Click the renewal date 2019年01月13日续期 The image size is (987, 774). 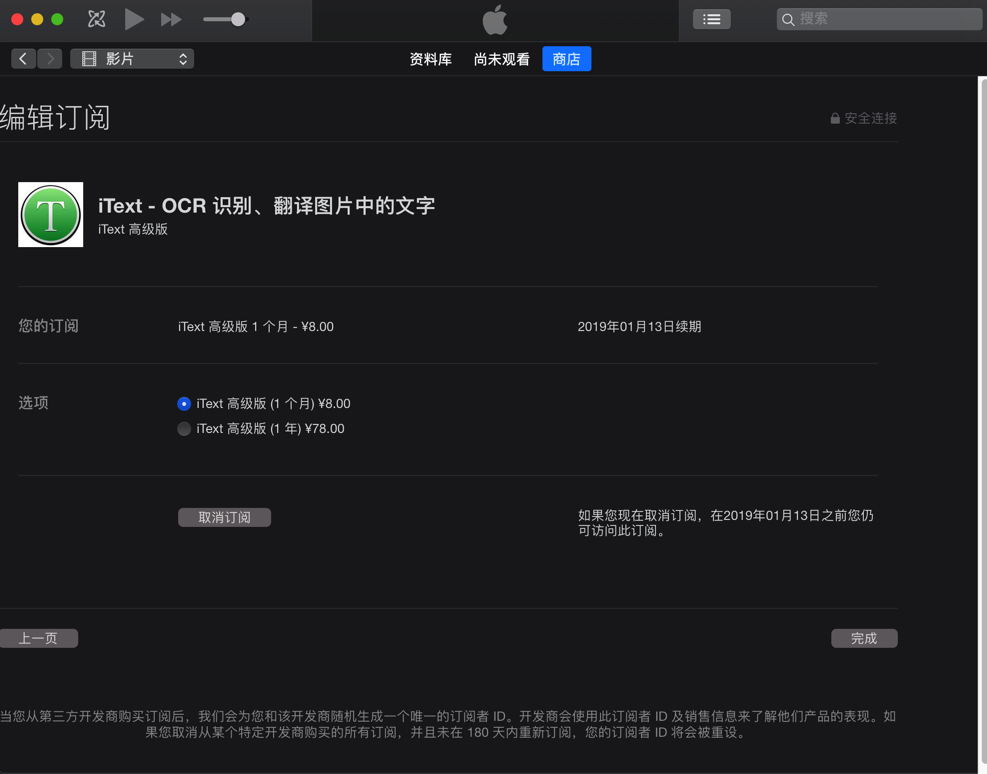(x=639, y=327)
